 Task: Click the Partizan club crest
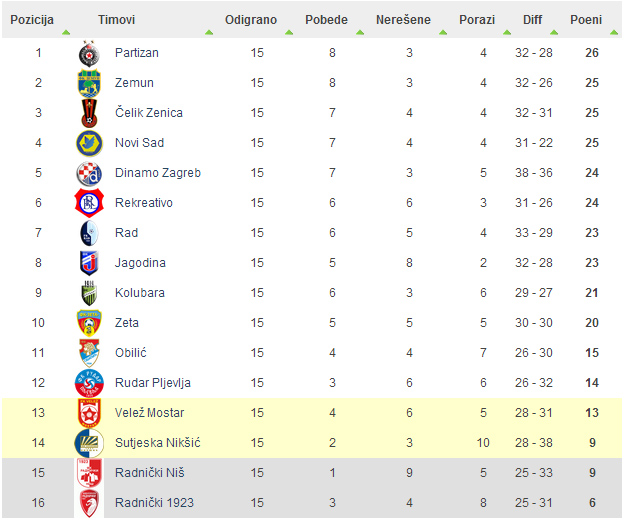point(89,53)
